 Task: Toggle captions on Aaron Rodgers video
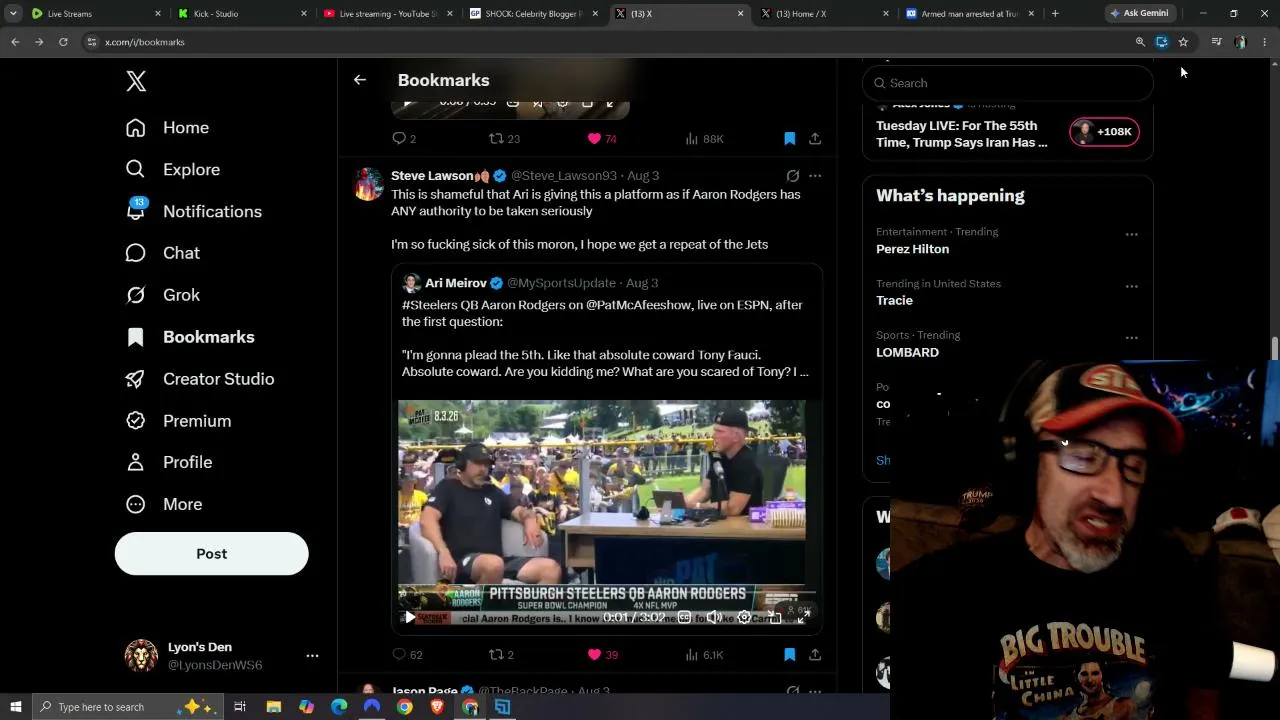point(684,618)
